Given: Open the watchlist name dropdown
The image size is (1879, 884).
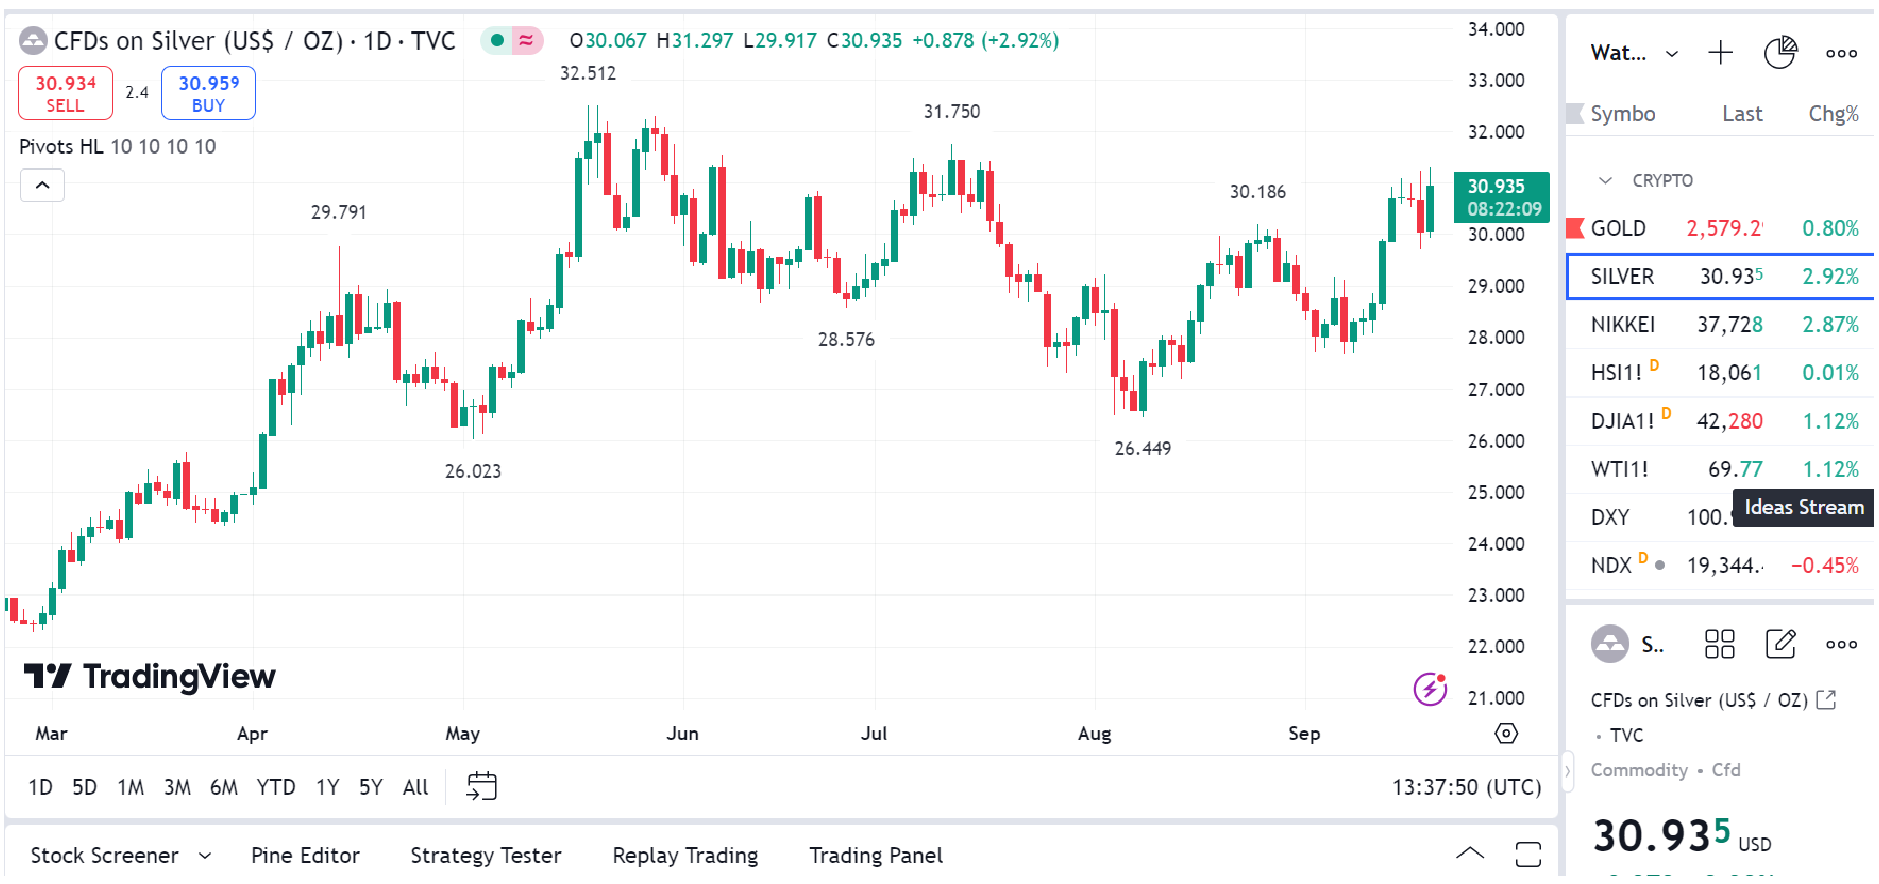Looking at the screenshot, I should tap(1672, 54).
